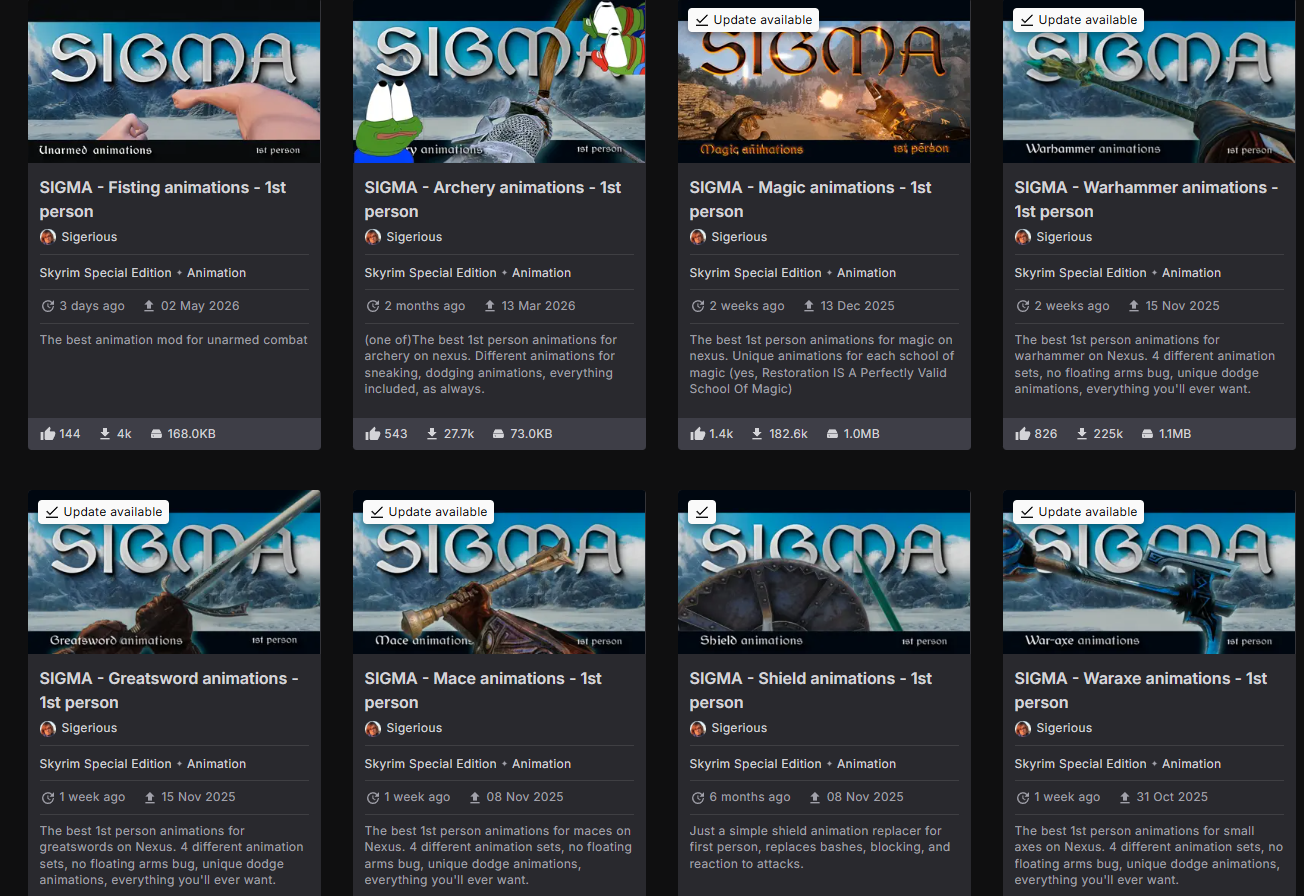Open SIGMA - Archery animations - 1st person title
Viewport: 1304px width, 896px height.
493,199
